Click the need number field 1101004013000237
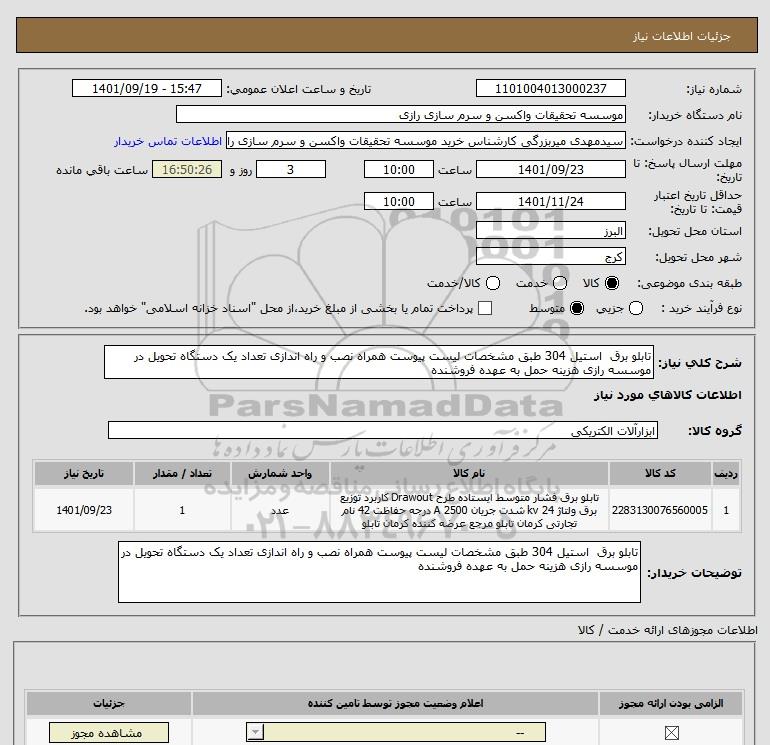770x745 pixels. (x=550, y=88)
